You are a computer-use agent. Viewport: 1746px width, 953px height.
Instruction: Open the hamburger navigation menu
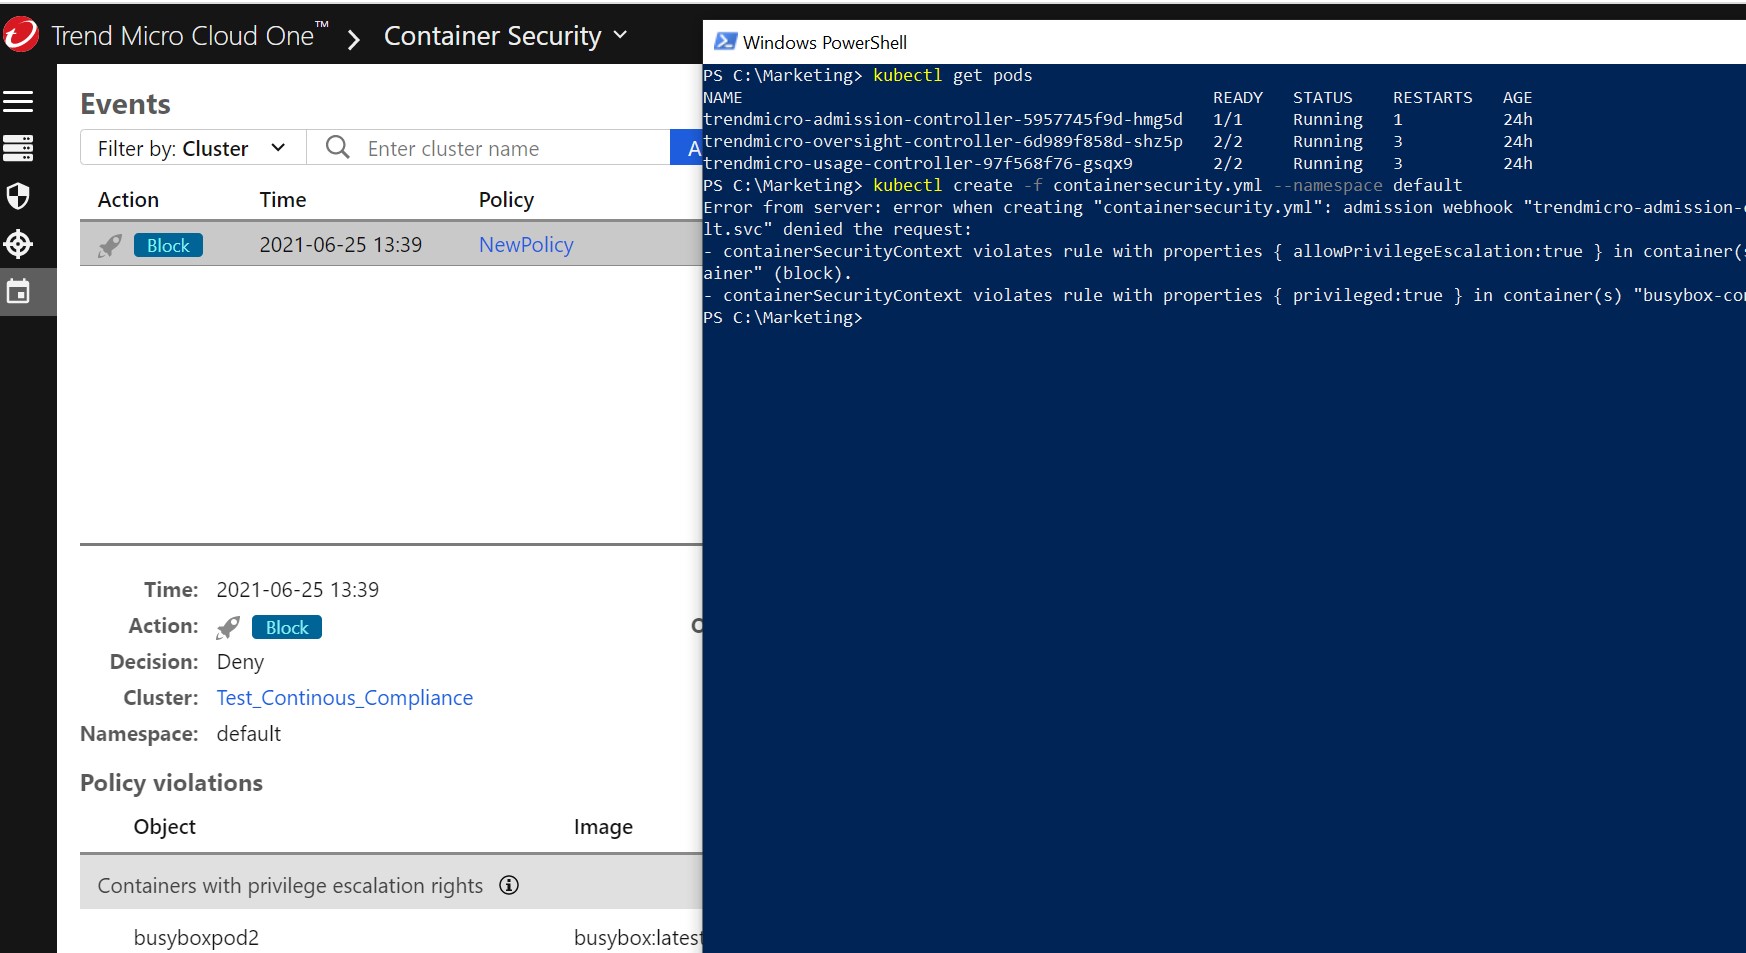(x=18, y=101)
